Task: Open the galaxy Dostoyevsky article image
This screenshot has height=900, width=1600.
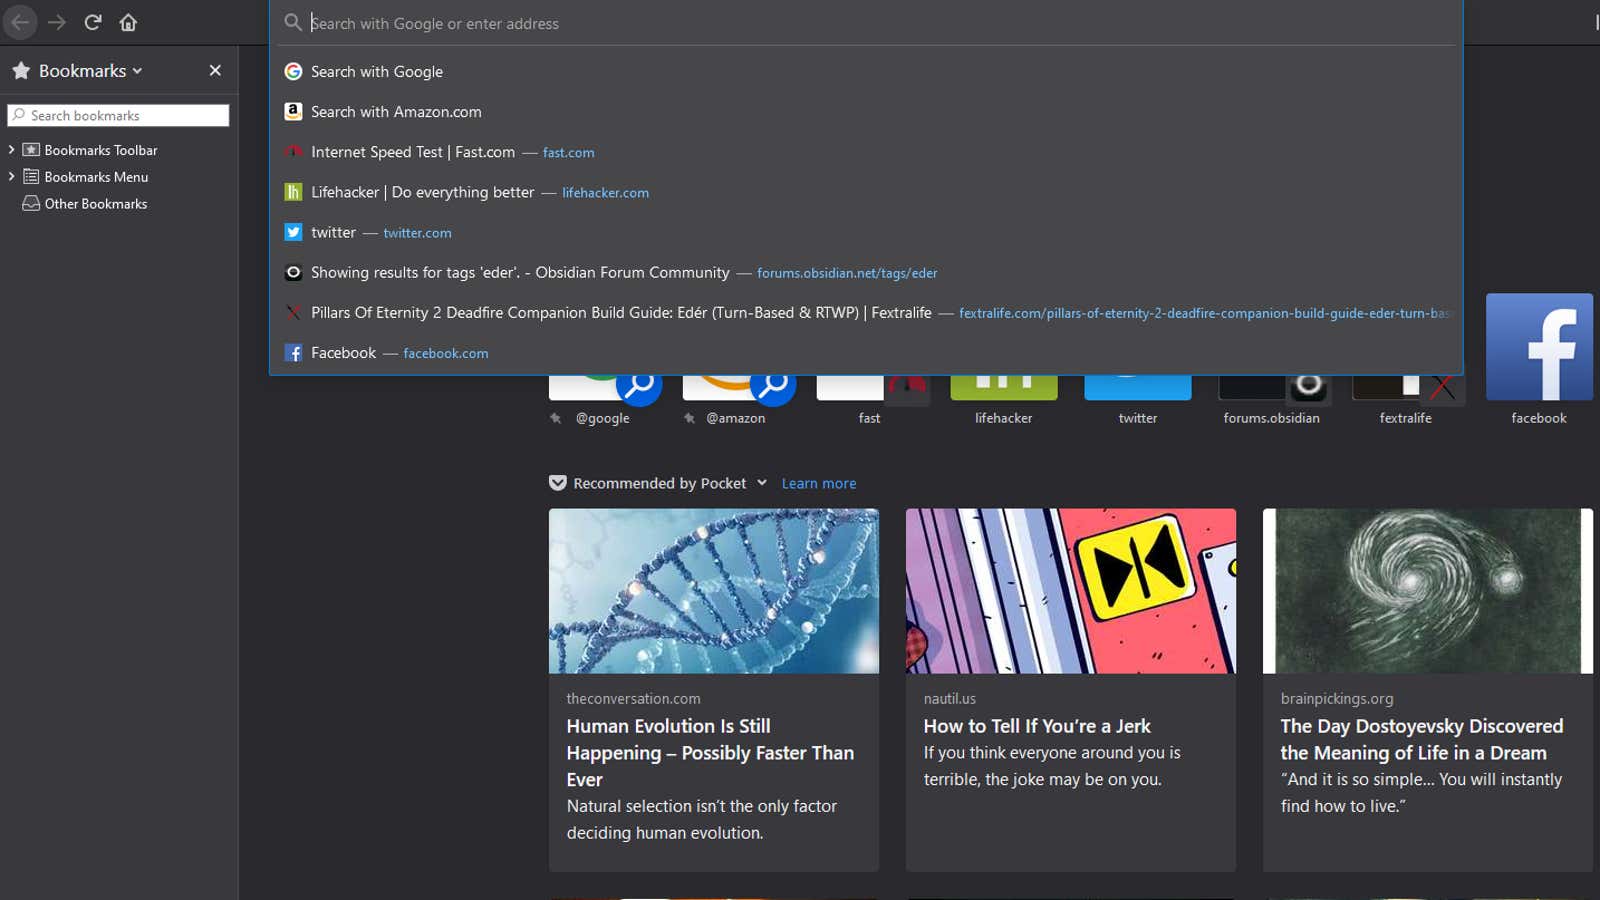Action: pos(1428,591)
